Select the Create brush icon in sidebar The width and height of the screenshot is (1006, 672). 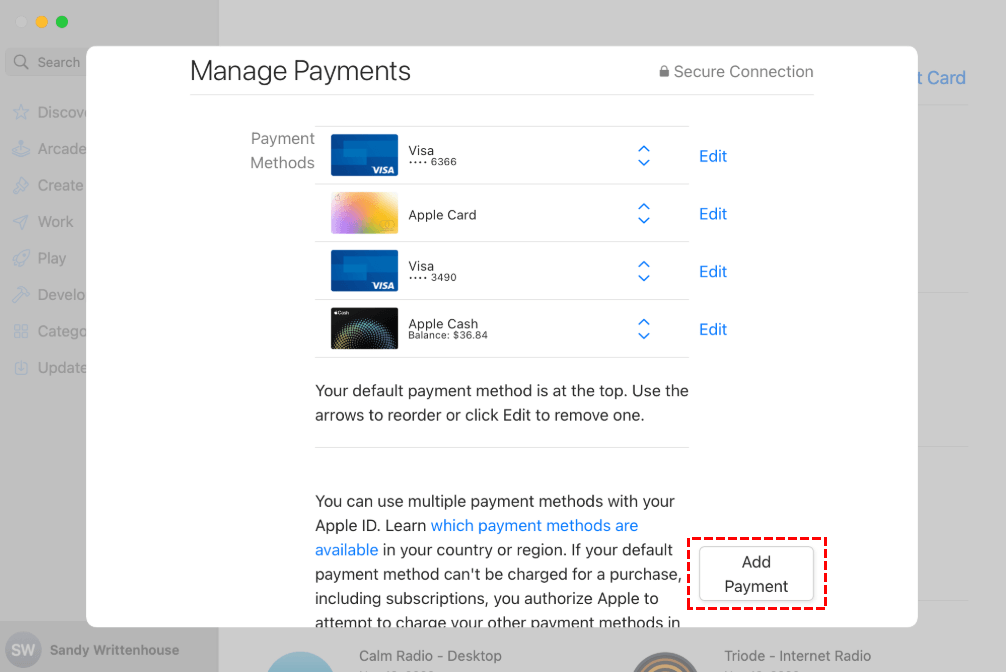pyautogui.click(x=21, y=185)
